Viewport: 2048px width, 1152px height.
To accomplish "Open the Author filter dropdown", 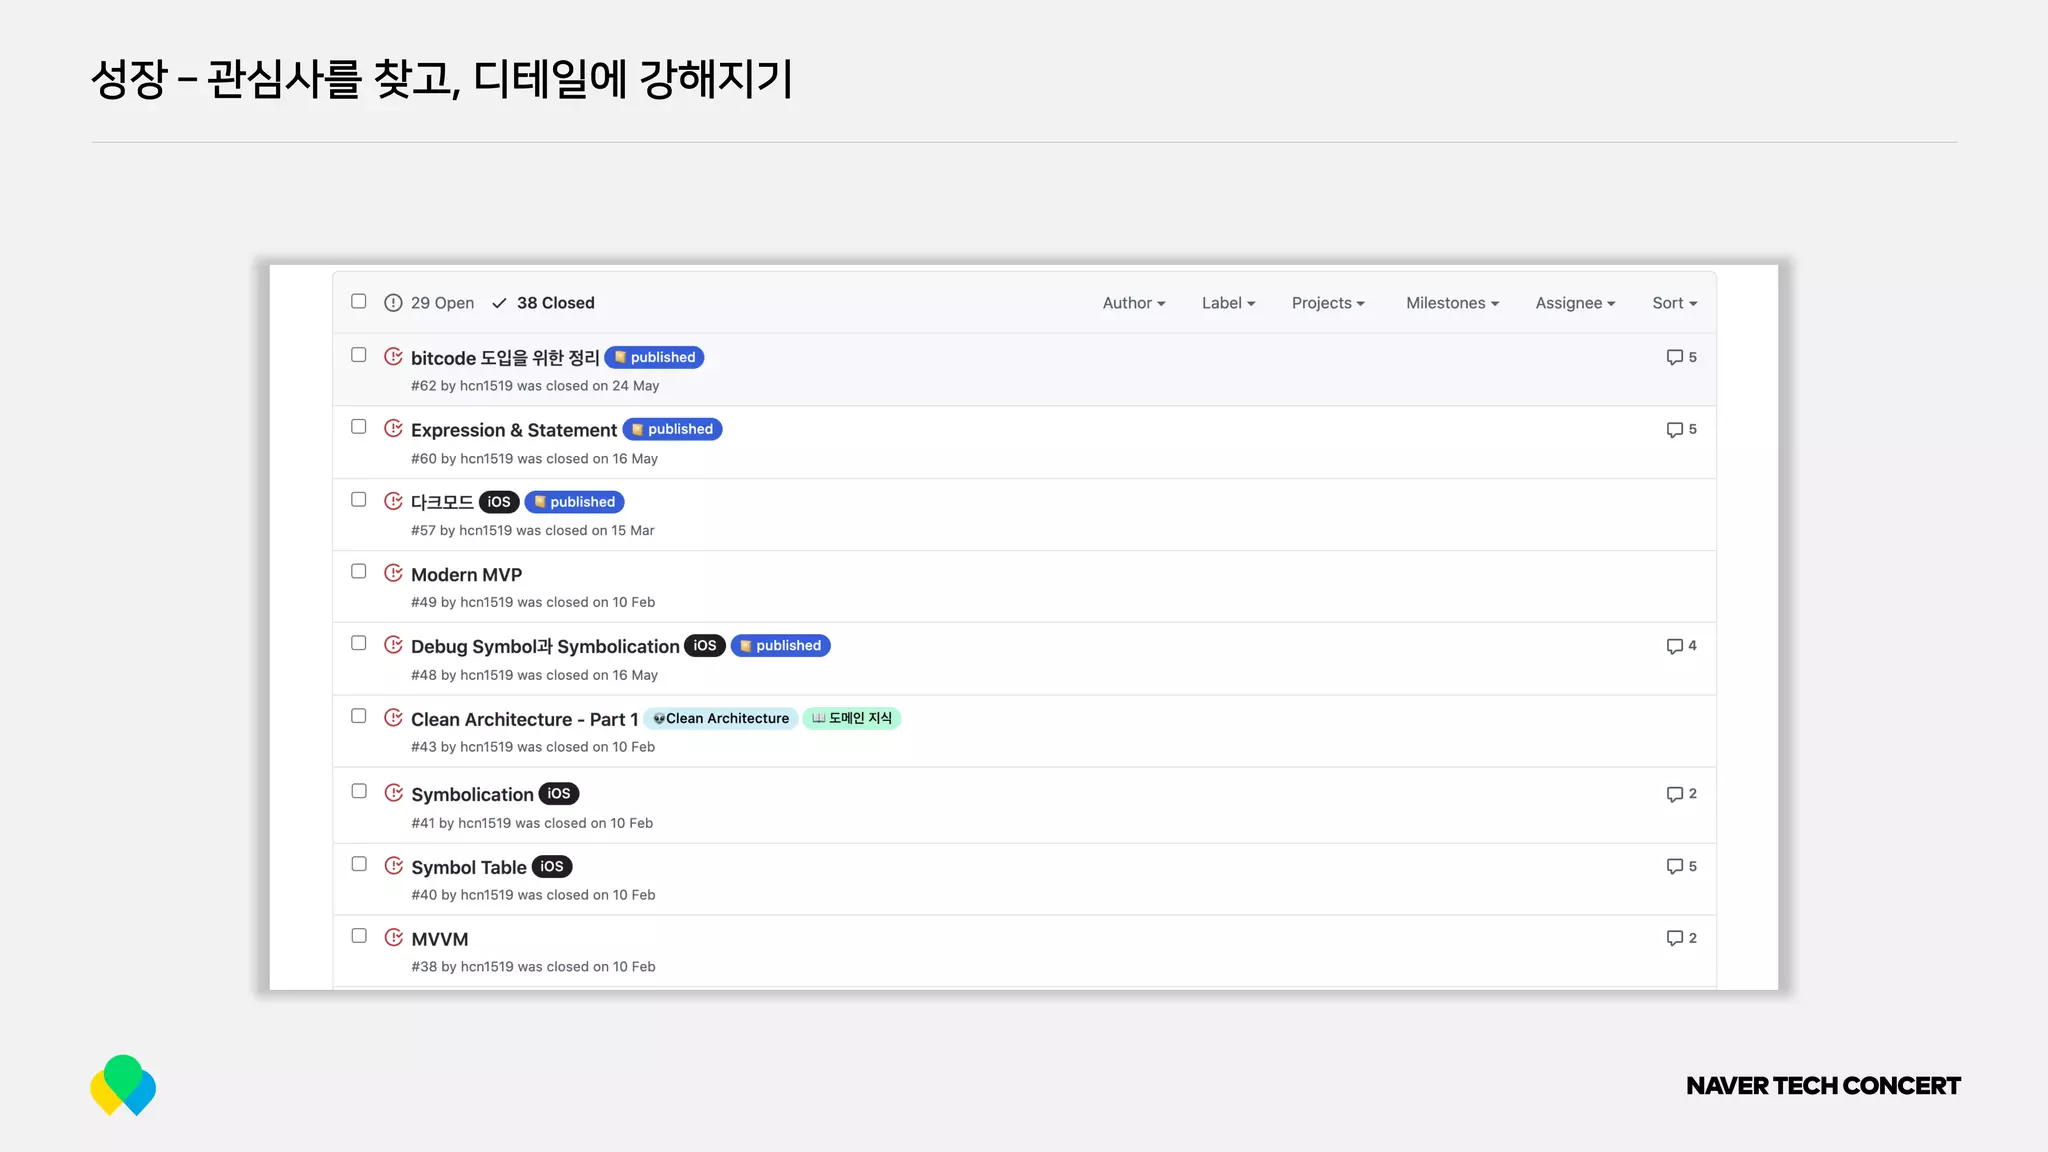I will (x=1133, y=303).
